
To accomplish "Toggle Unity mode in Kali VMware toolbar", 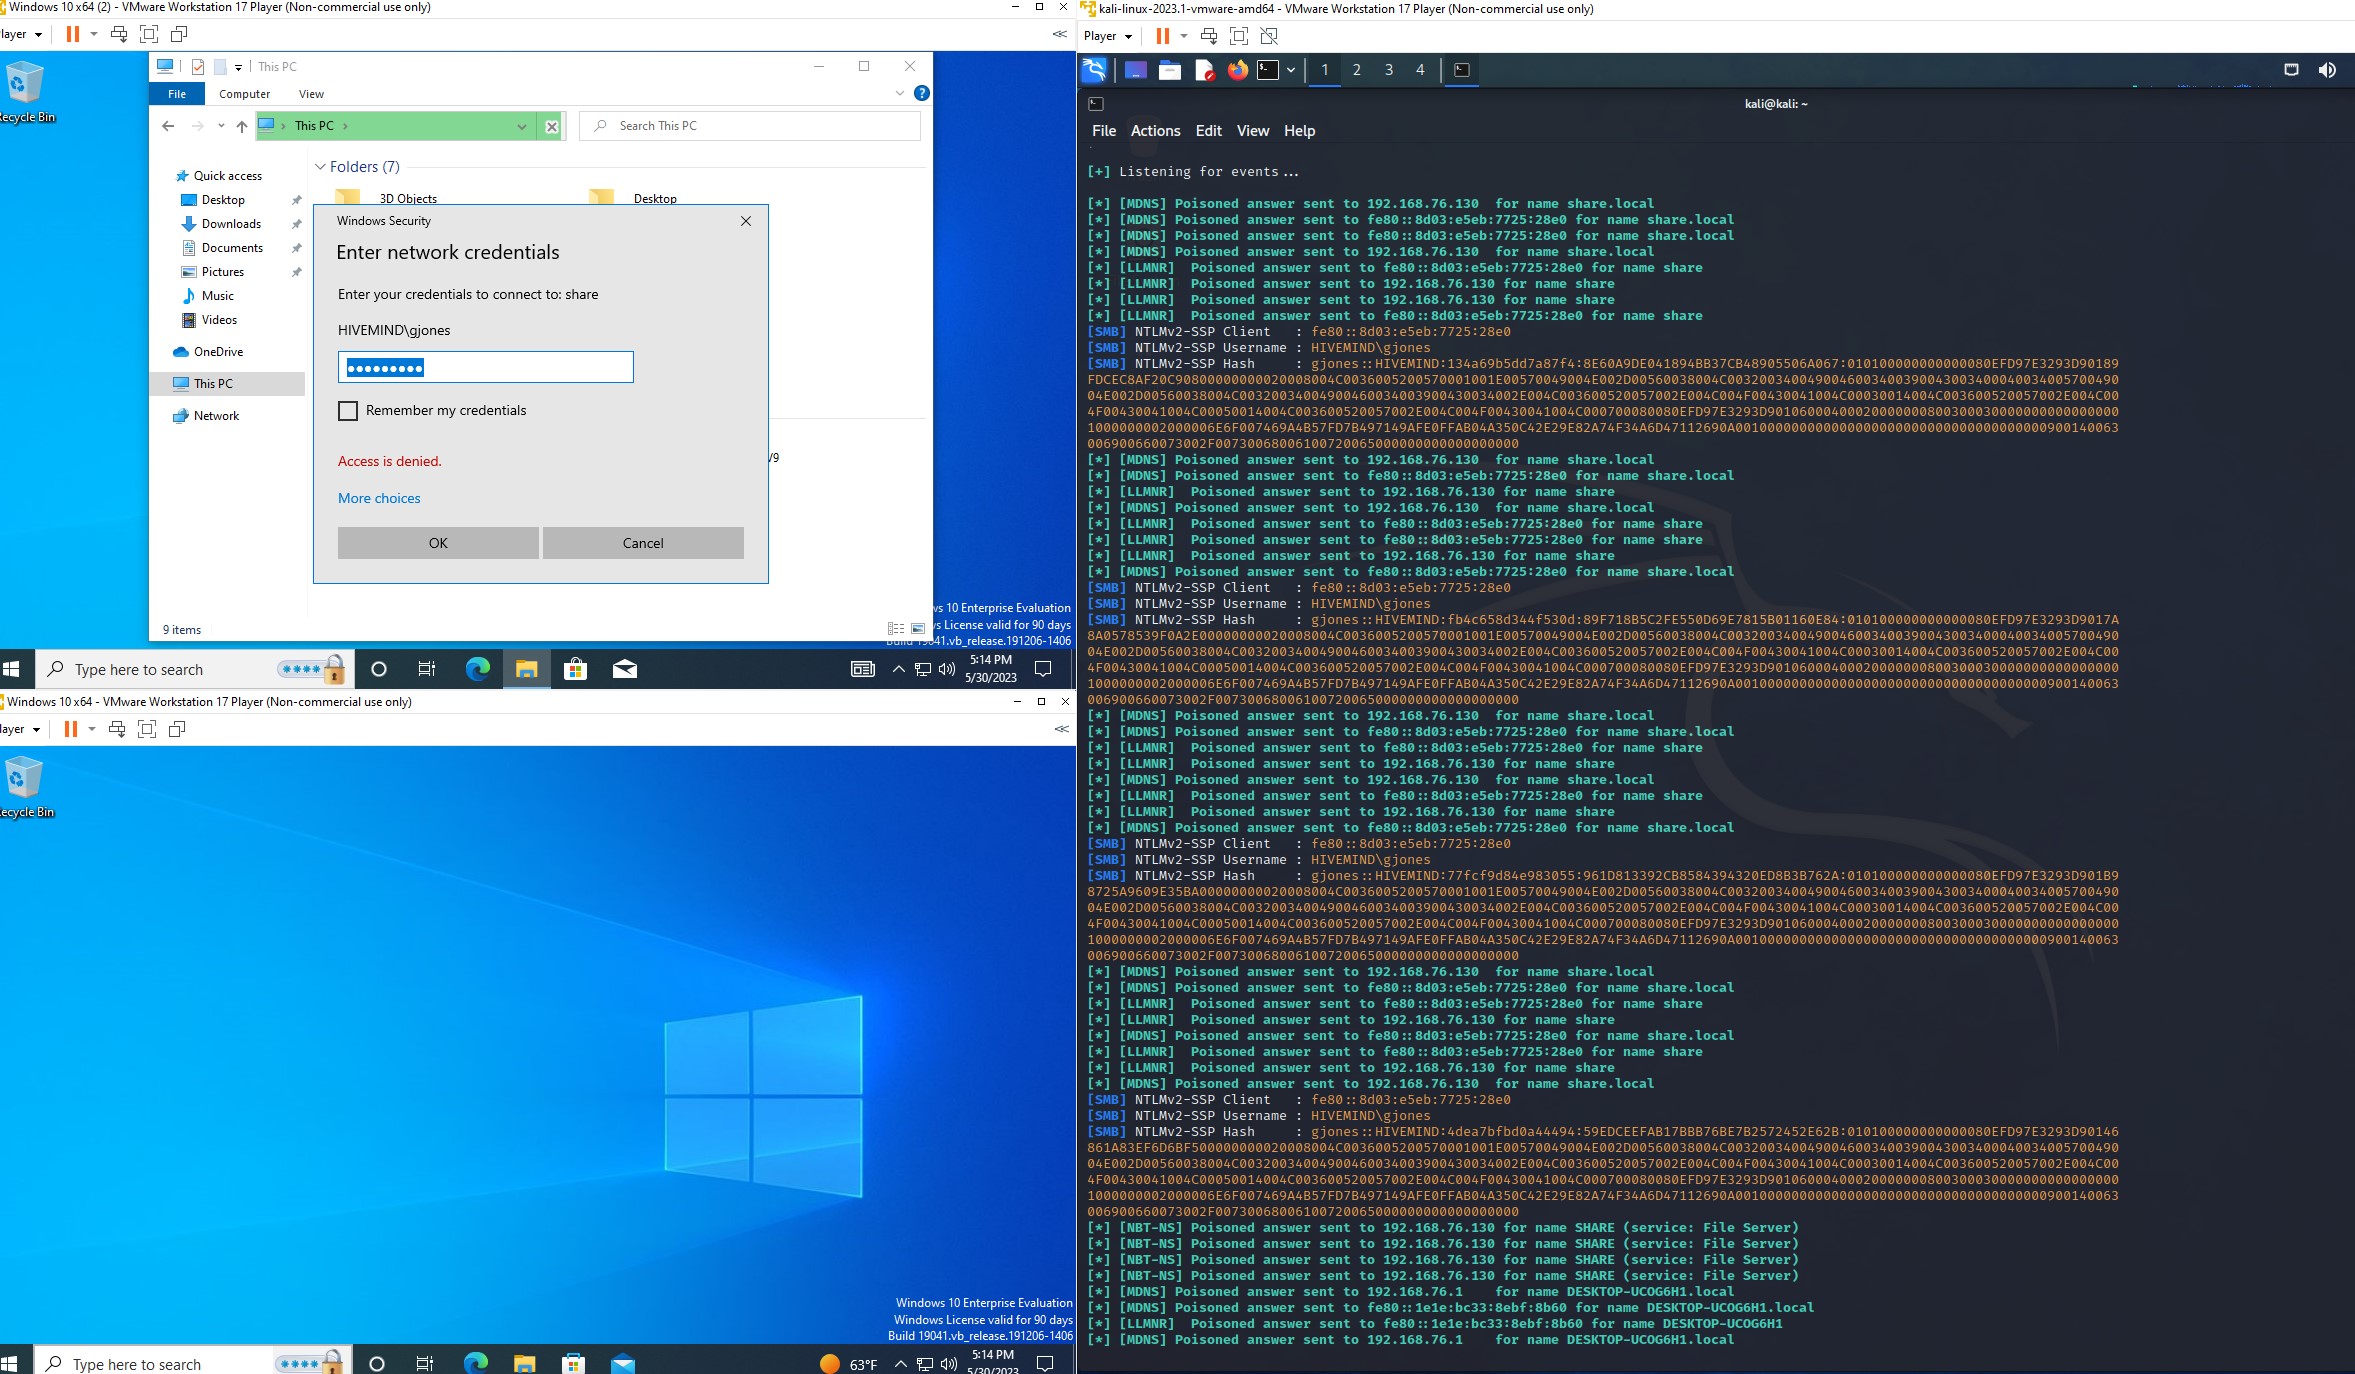I will pyautogui.click(x=1269, y=36).
